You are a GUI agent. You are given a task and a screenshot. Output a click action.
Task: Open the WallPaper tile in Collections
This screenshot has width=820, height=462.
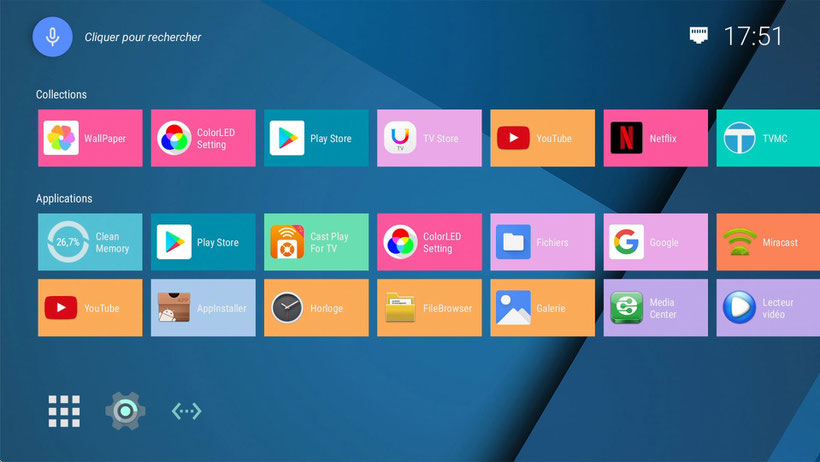point(90,138)
